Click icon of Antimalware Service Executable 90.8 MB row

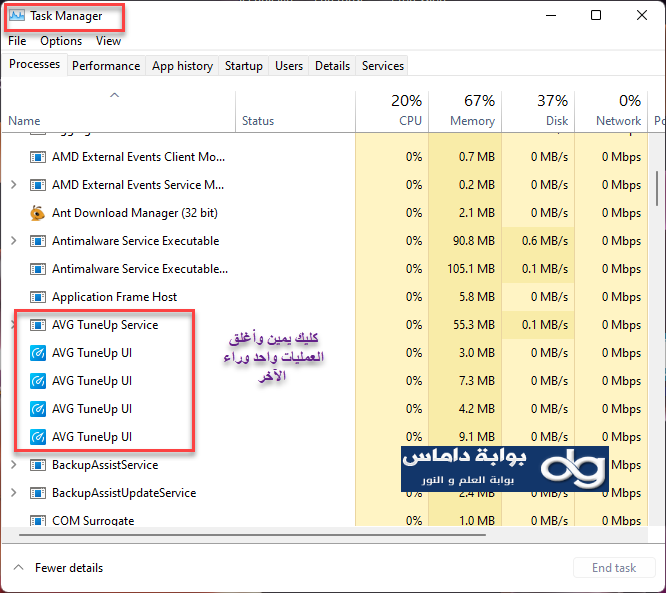[38, 241]
